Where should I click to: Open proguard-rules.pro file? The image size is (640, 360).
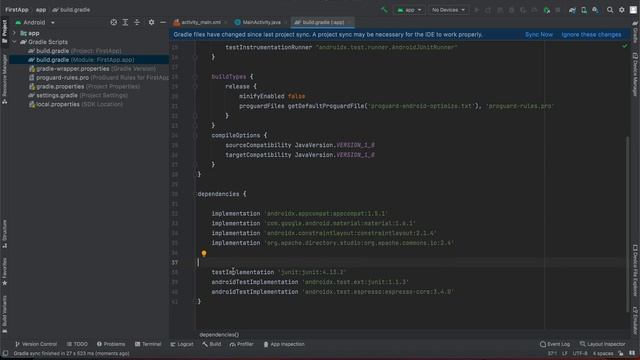pyautogui.click(x=99, y=78)
